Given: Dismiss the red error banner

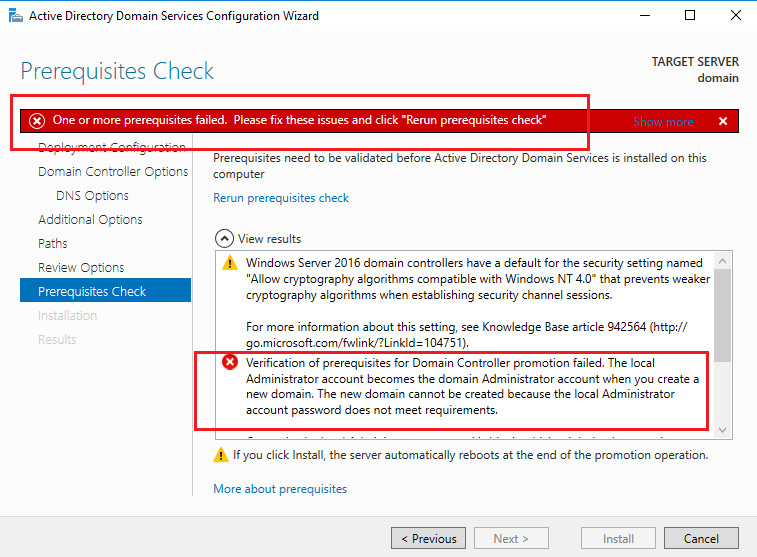Looking at the screenshot, I should 723,121.
